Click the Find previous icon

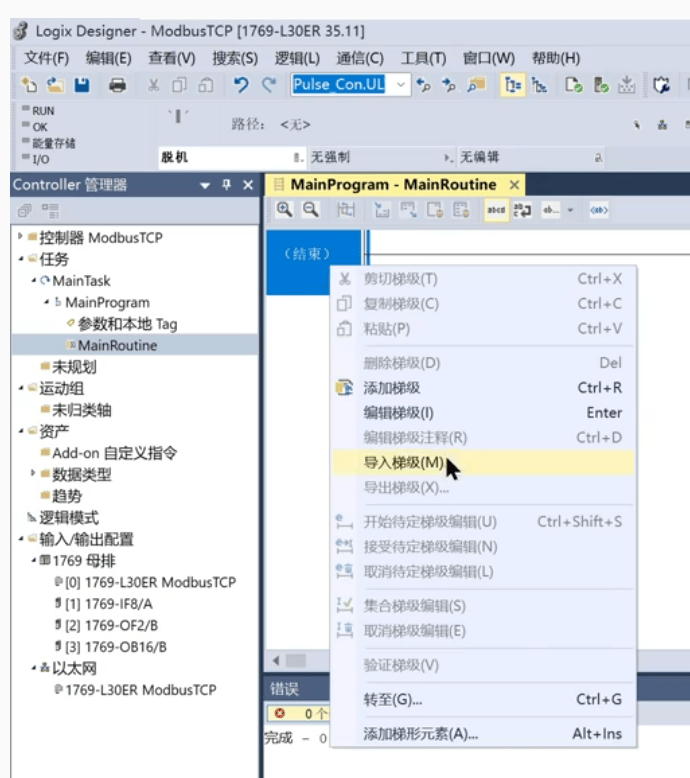[x=423, y=85]
